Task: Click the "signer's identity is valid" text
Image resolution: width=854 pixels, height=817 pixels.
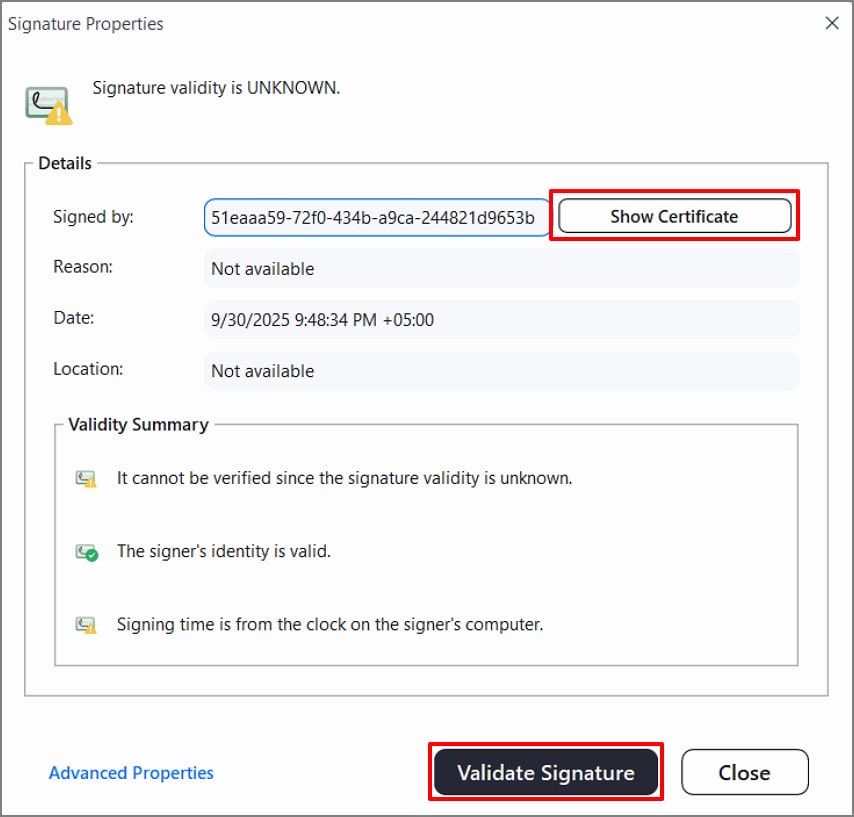Action: [223, 551]
